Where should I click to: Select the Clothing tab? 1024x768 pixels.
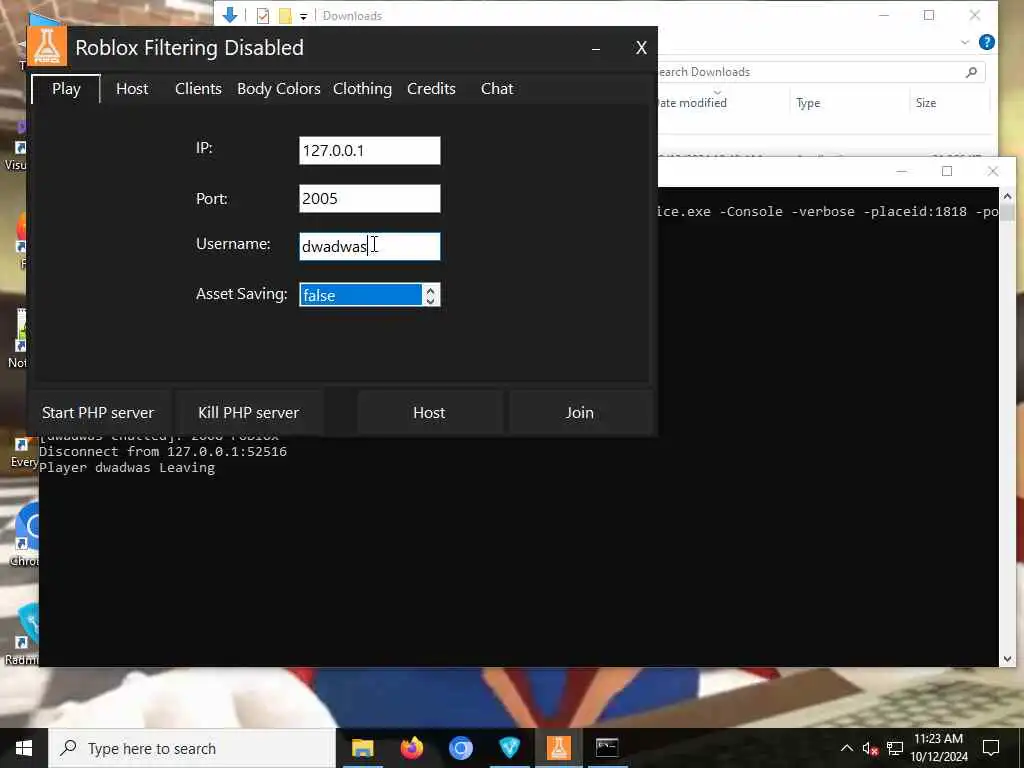pyautogui.click(x=362, y=89)
